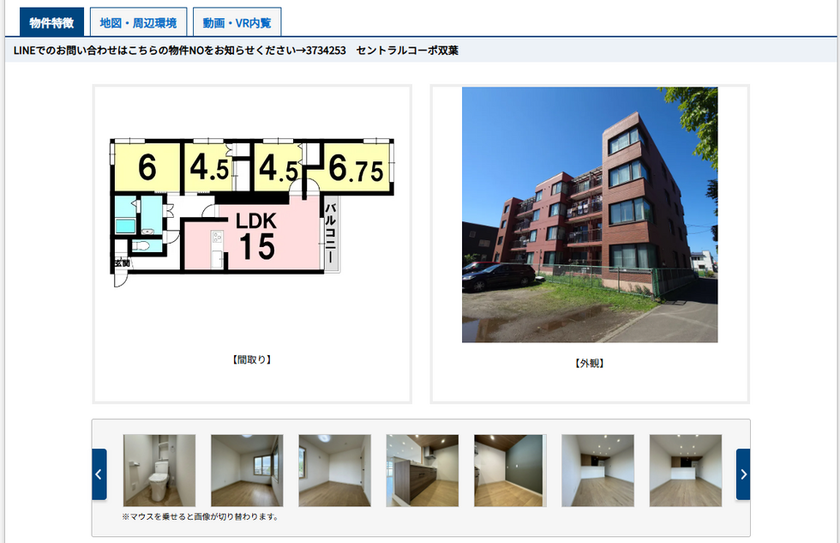
Task: Click the building exterior photo
Action: tap(589, 215)
